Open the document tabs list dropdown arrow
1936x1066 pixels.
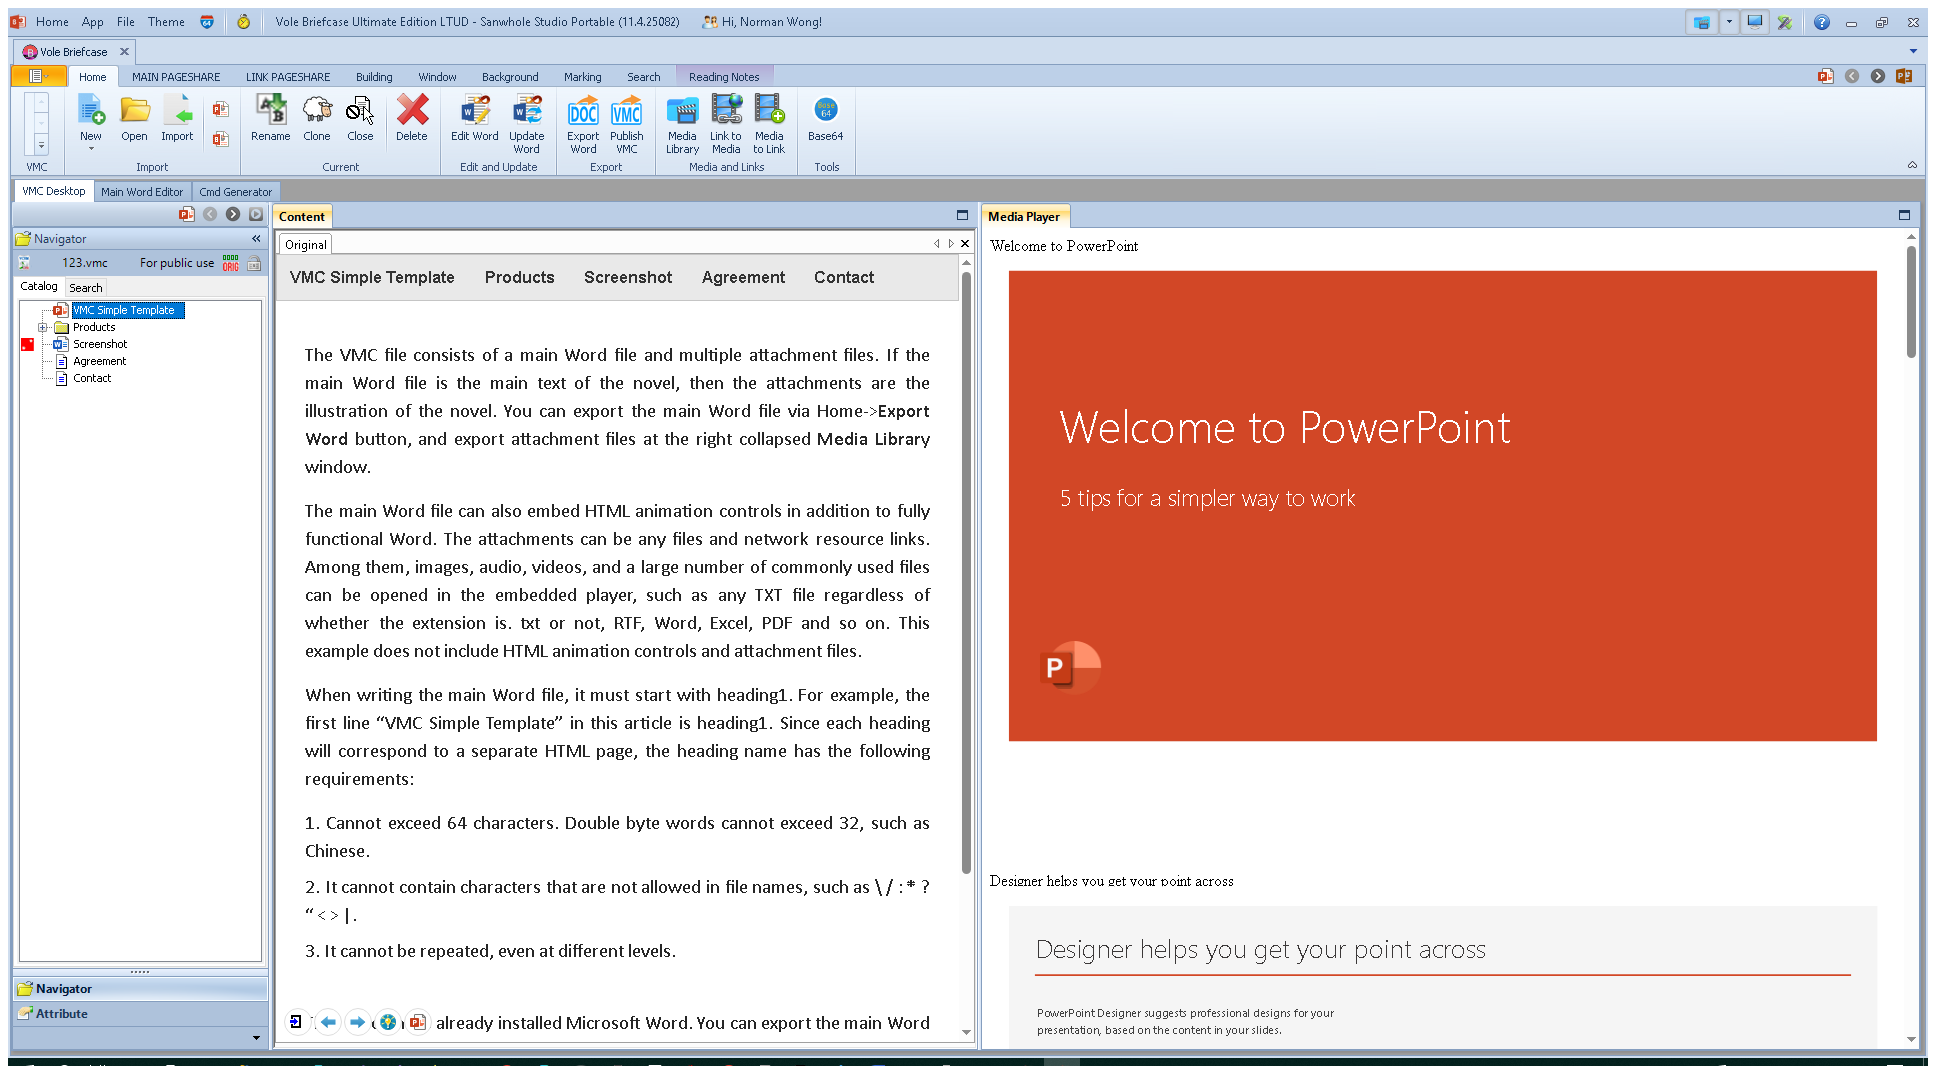[1913, 51]
